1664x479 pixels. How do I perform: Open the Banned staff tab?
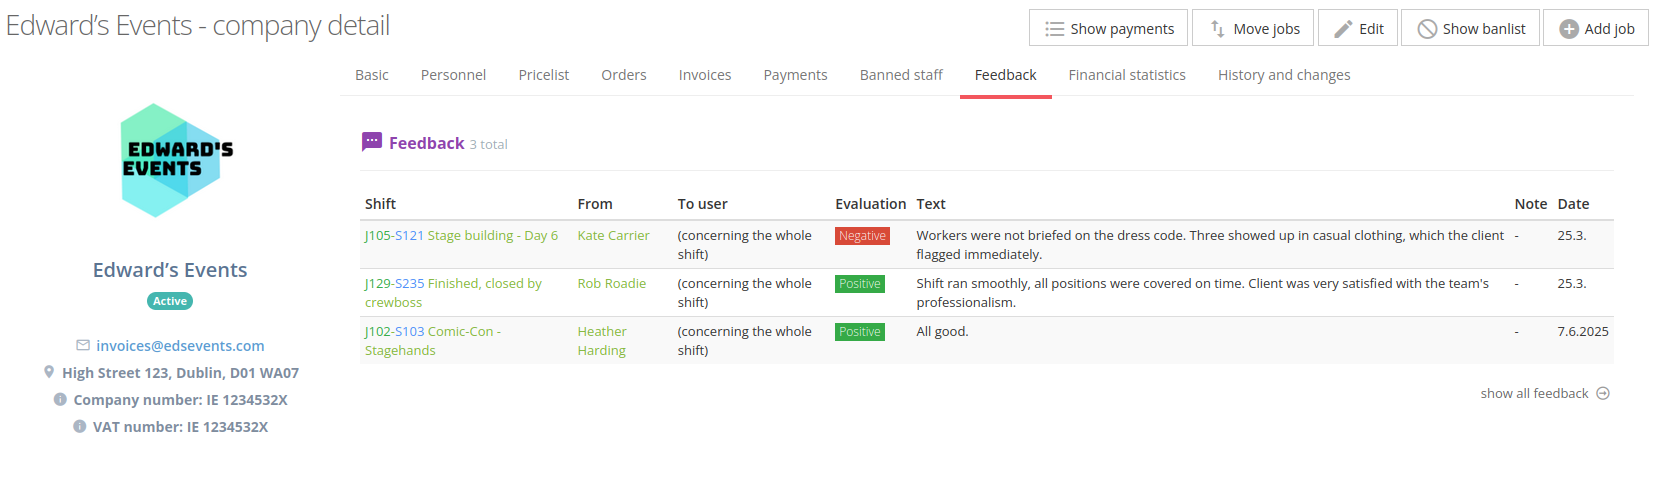(900, 75)
